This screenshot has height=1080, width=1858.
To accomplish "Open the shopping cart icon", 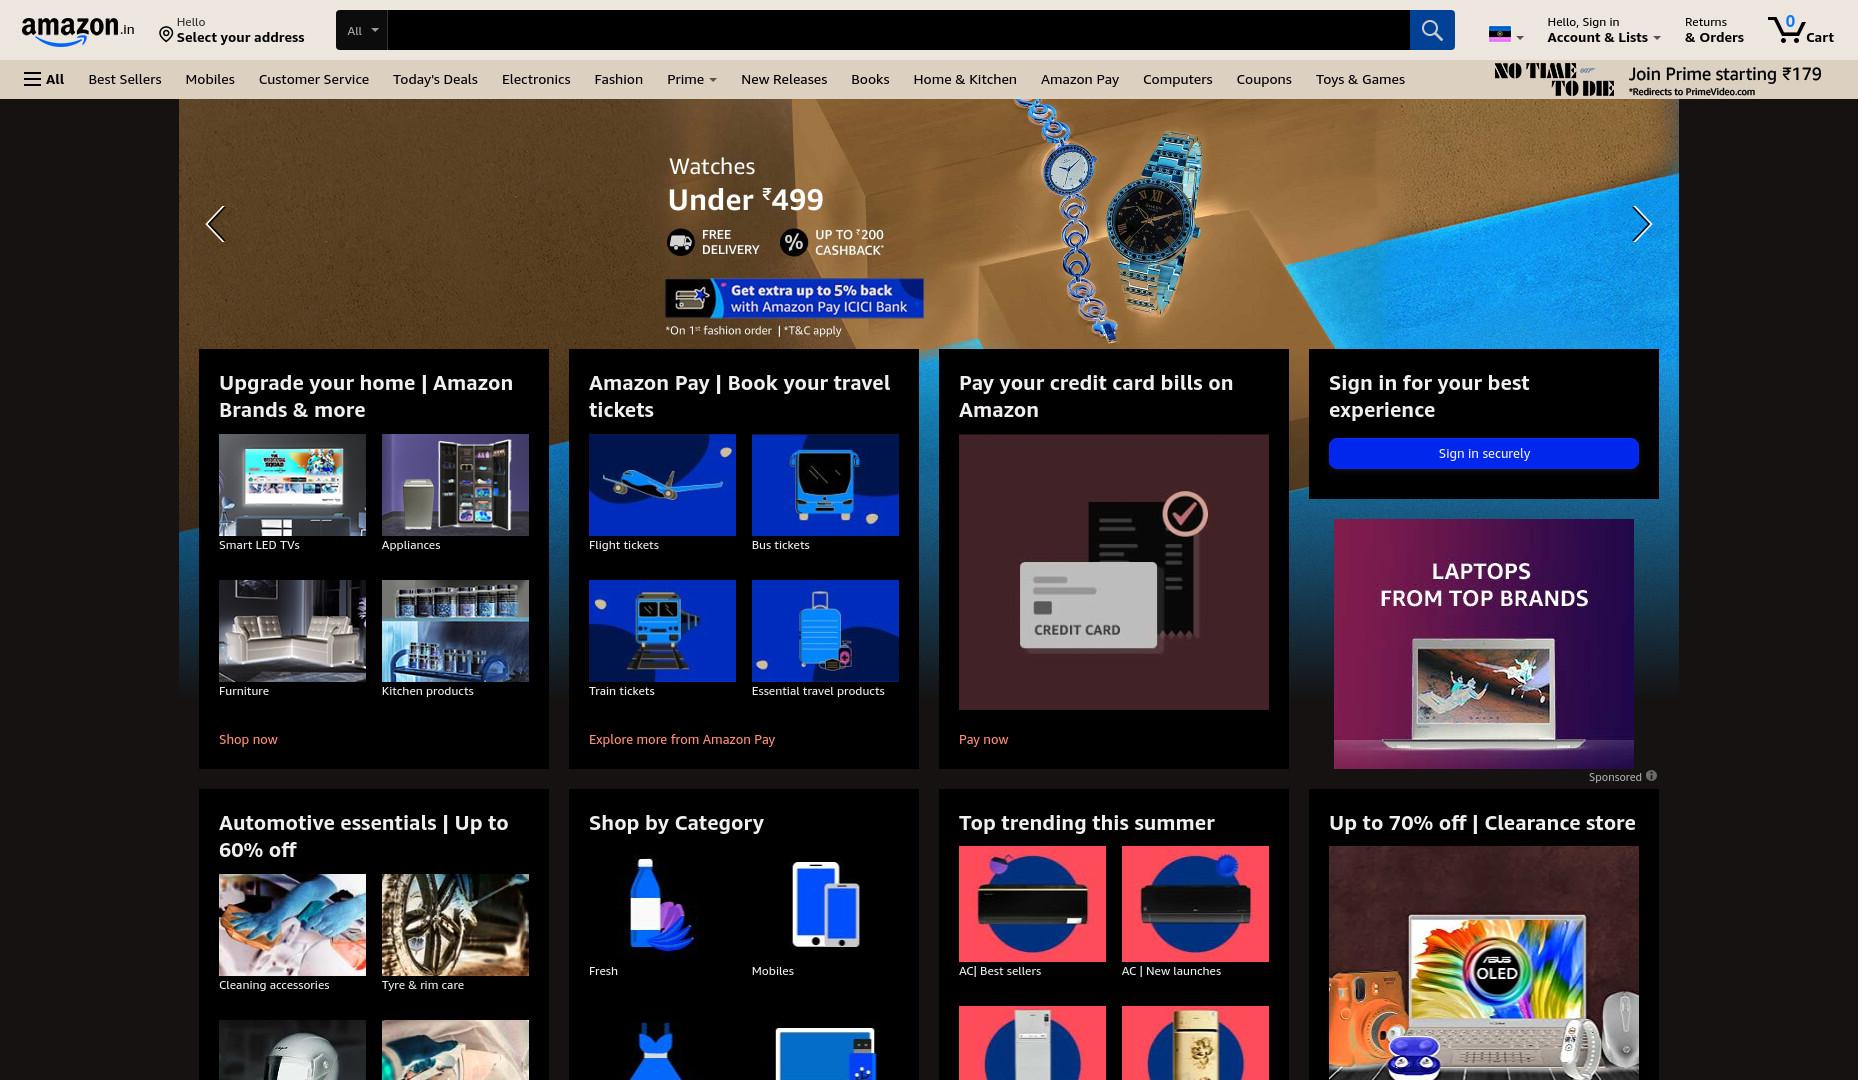I will [1800, 30].
